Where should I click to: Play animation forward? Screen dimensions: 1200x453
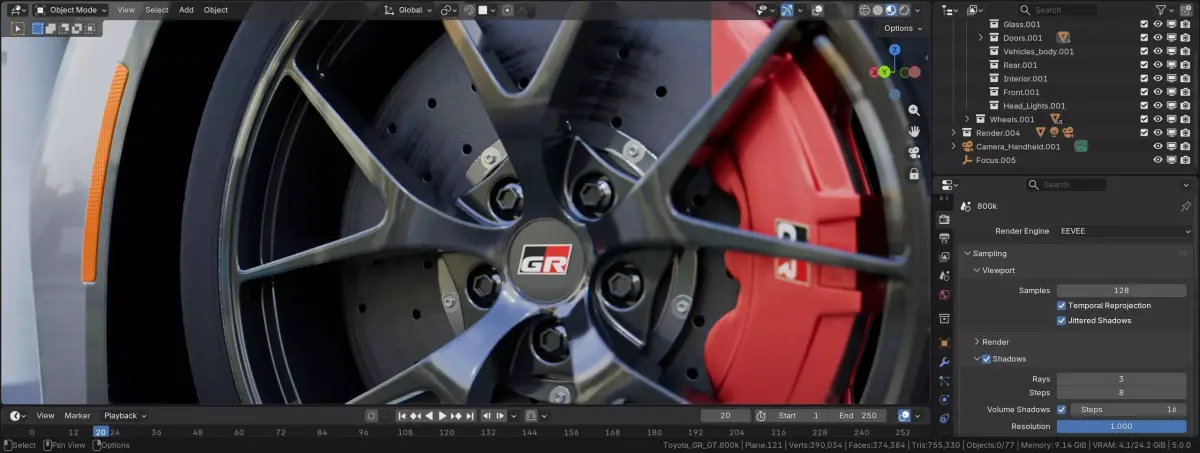442,416
